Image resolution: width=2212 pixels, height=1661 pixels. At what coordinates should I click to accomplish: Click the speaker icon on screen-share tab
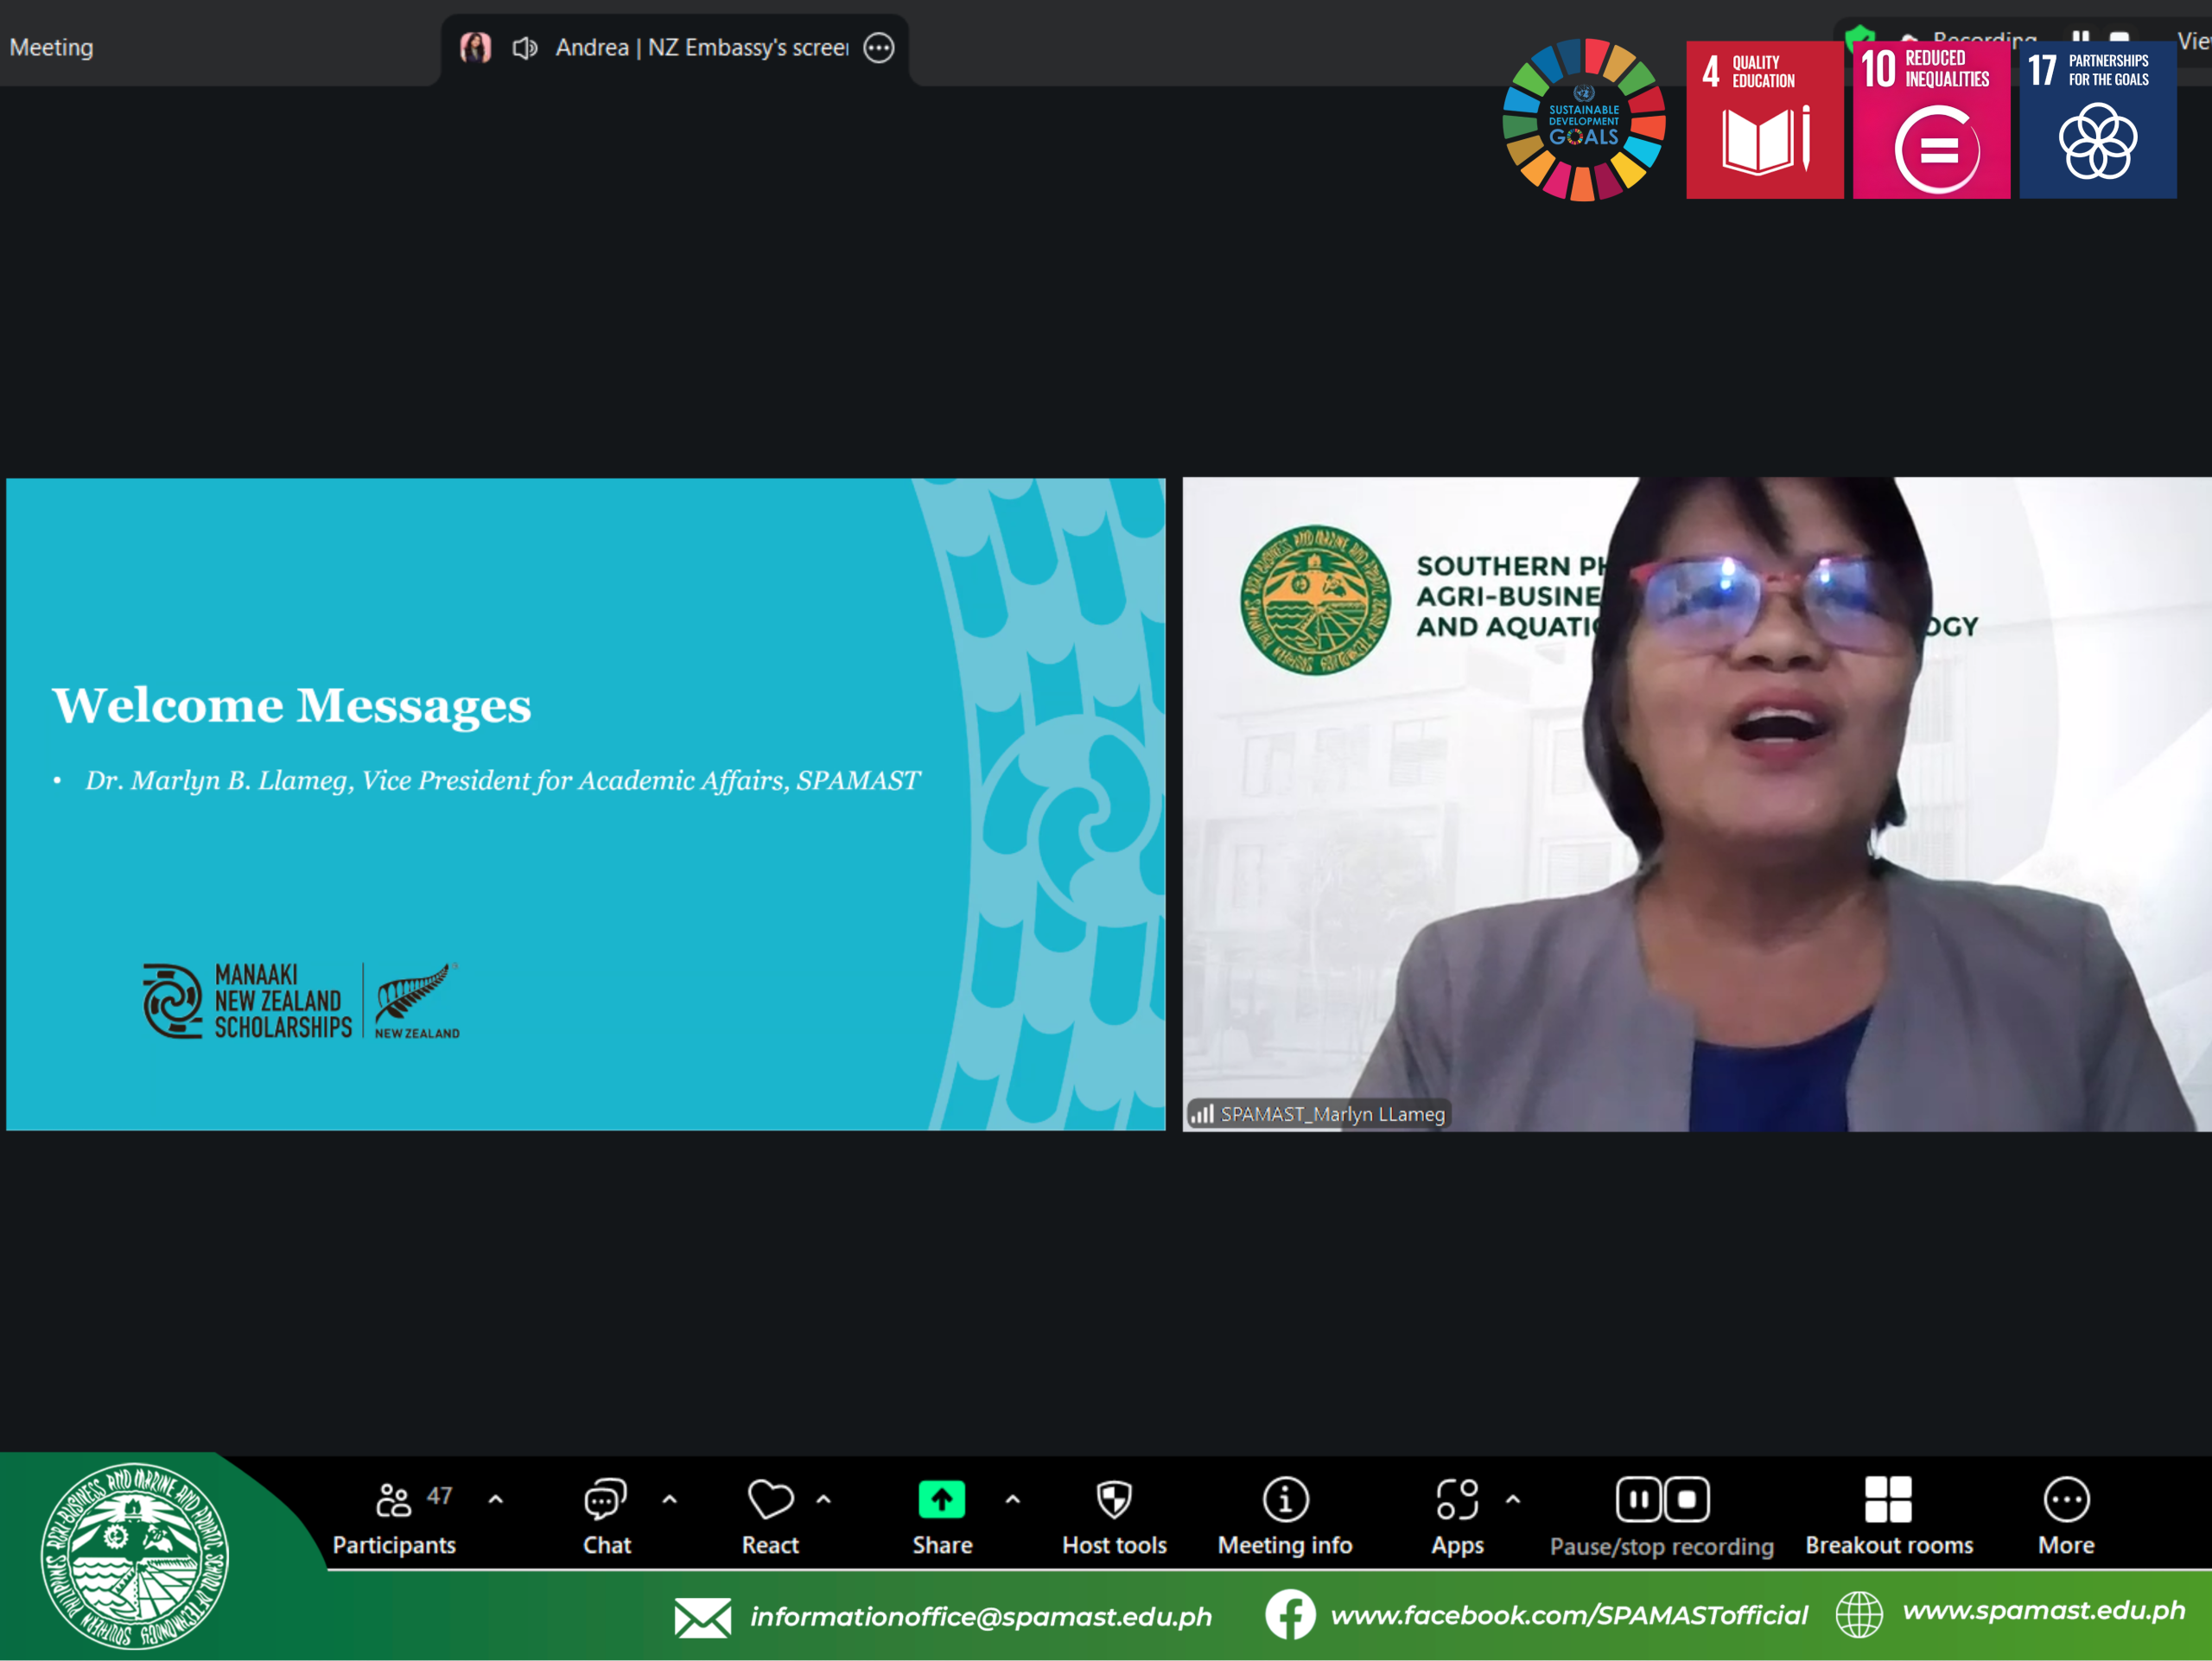click(525, 48)
